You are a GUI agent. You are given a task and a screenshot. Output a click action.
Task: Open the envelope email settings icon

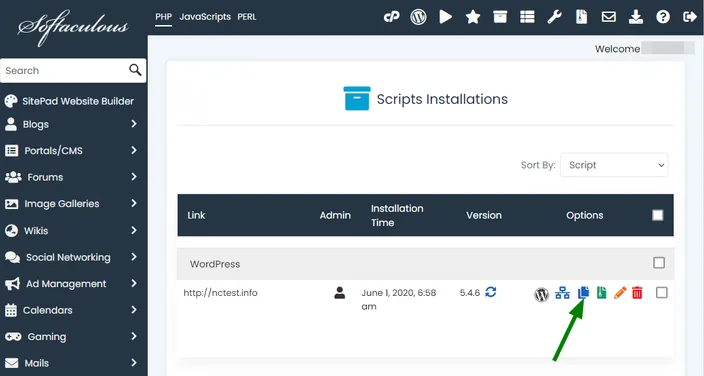click(x=609, y=17)
